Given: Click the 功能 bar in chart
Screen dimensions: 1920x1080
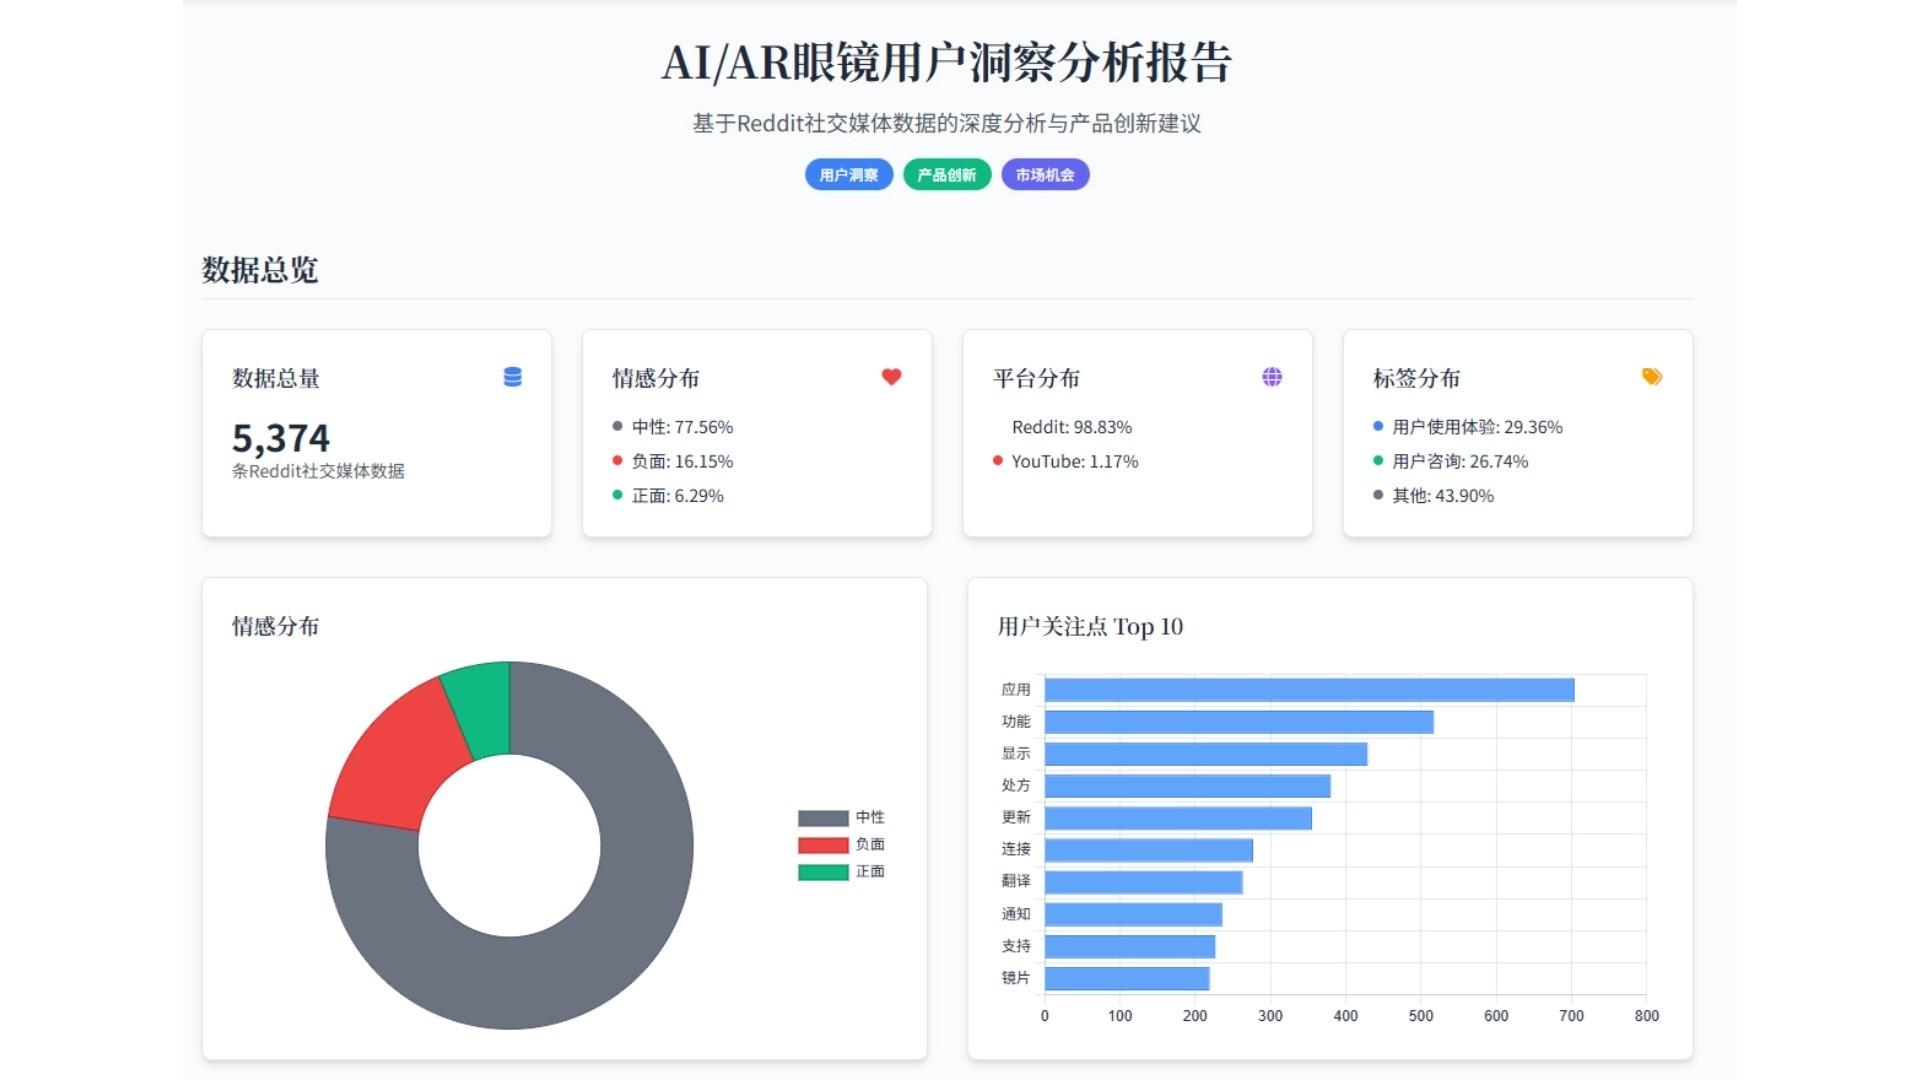Looking at the screenshot, I should coord(1238,722).
